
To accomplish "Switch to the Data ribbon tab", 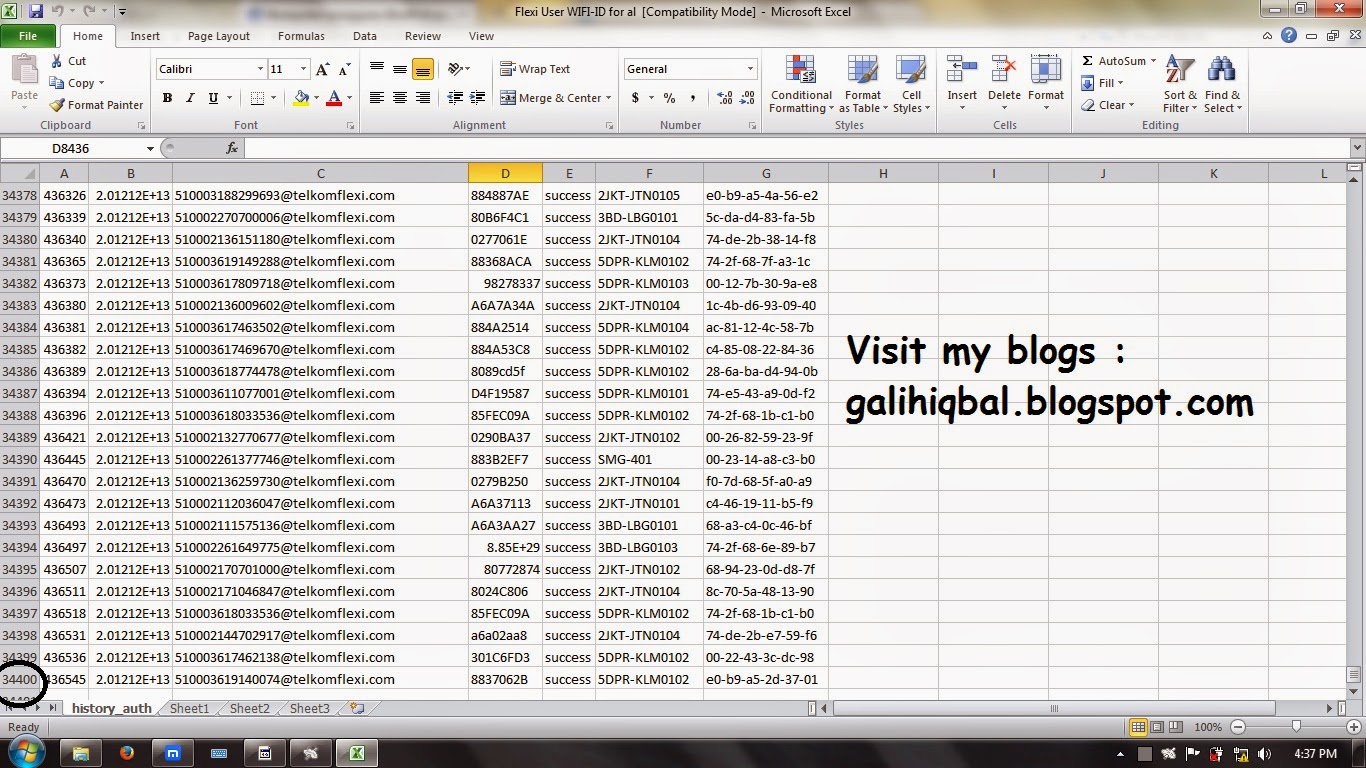I will point(365,36).
